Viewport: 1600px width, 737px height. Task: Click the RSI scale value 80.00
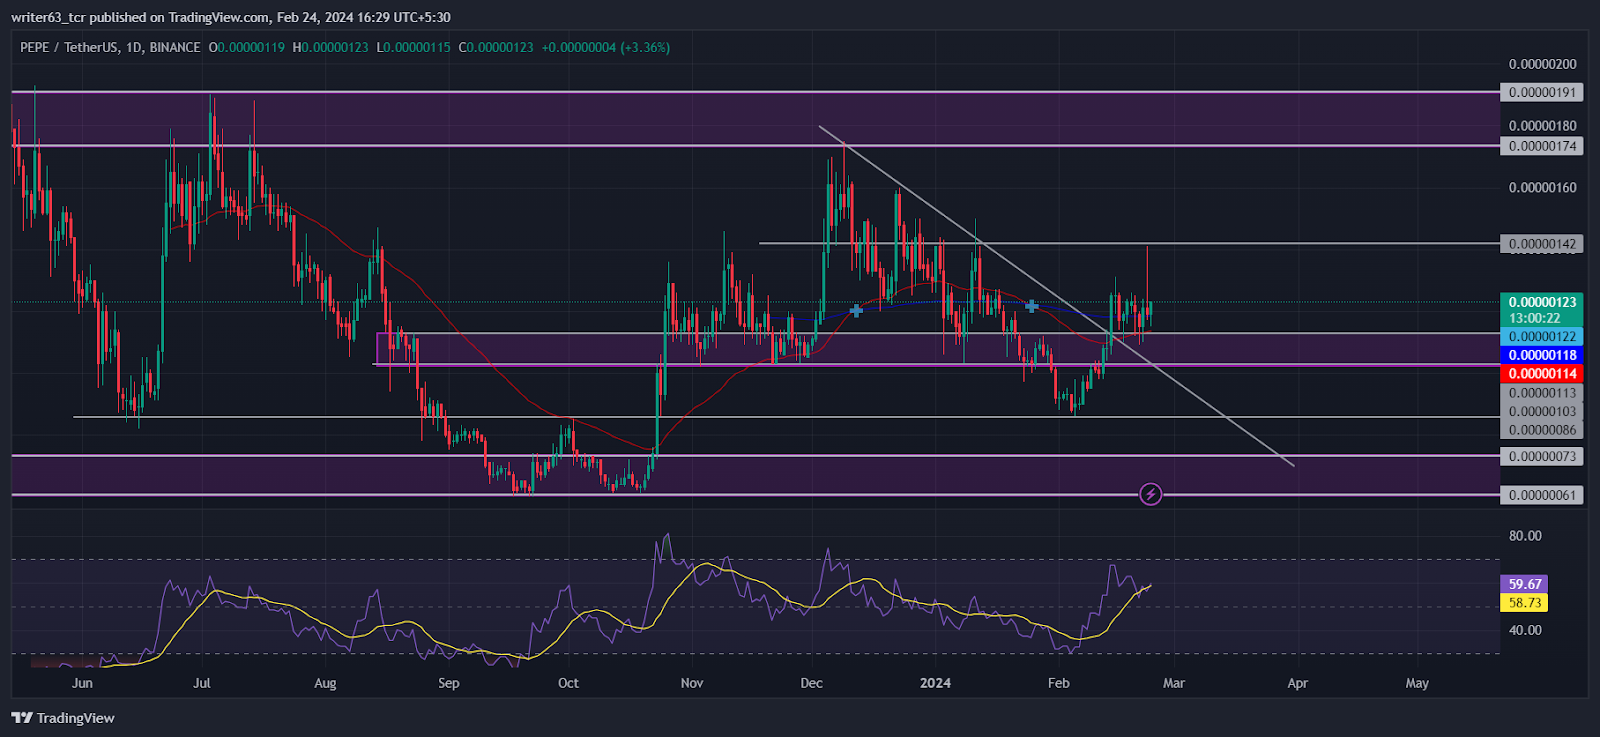point(1525,536)
